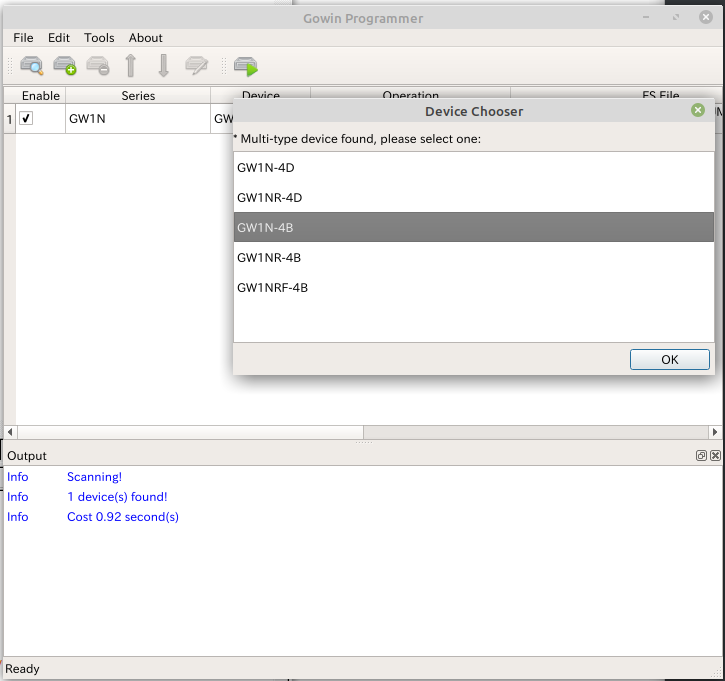The image size is (725, 681).
Task: Float the Output panel with its undock icon
Action: pyautogui.click(x=701, y=455)
